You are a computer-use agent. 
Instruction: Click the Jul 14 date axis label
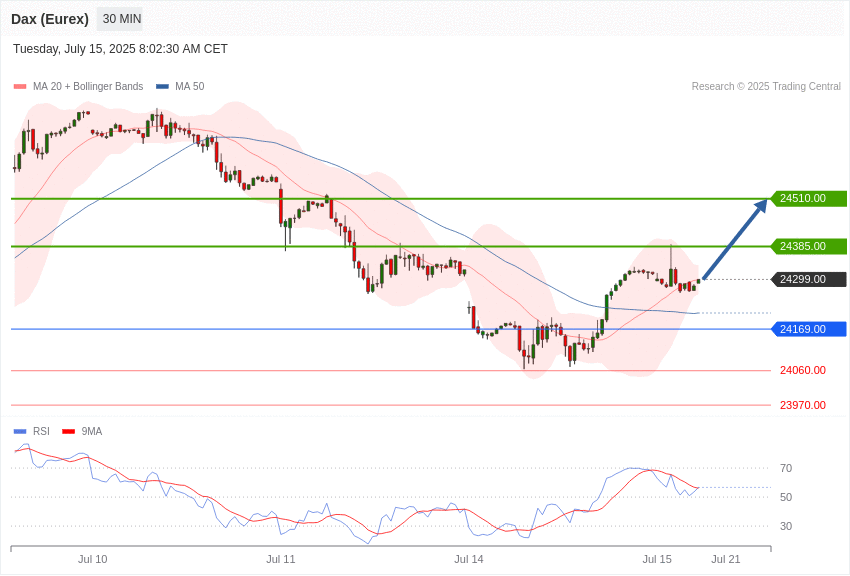pyautogui.click(x=469, y=559)
